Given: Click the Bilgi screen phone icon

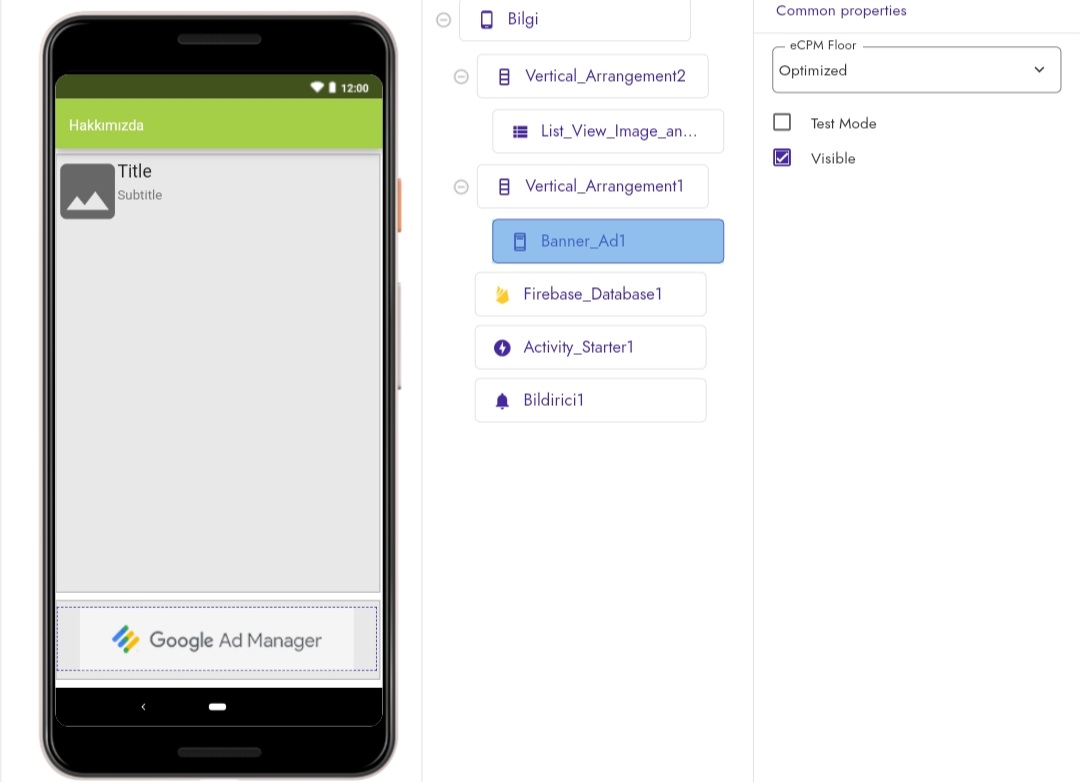Looking at the screenshot, I should 487,19.
